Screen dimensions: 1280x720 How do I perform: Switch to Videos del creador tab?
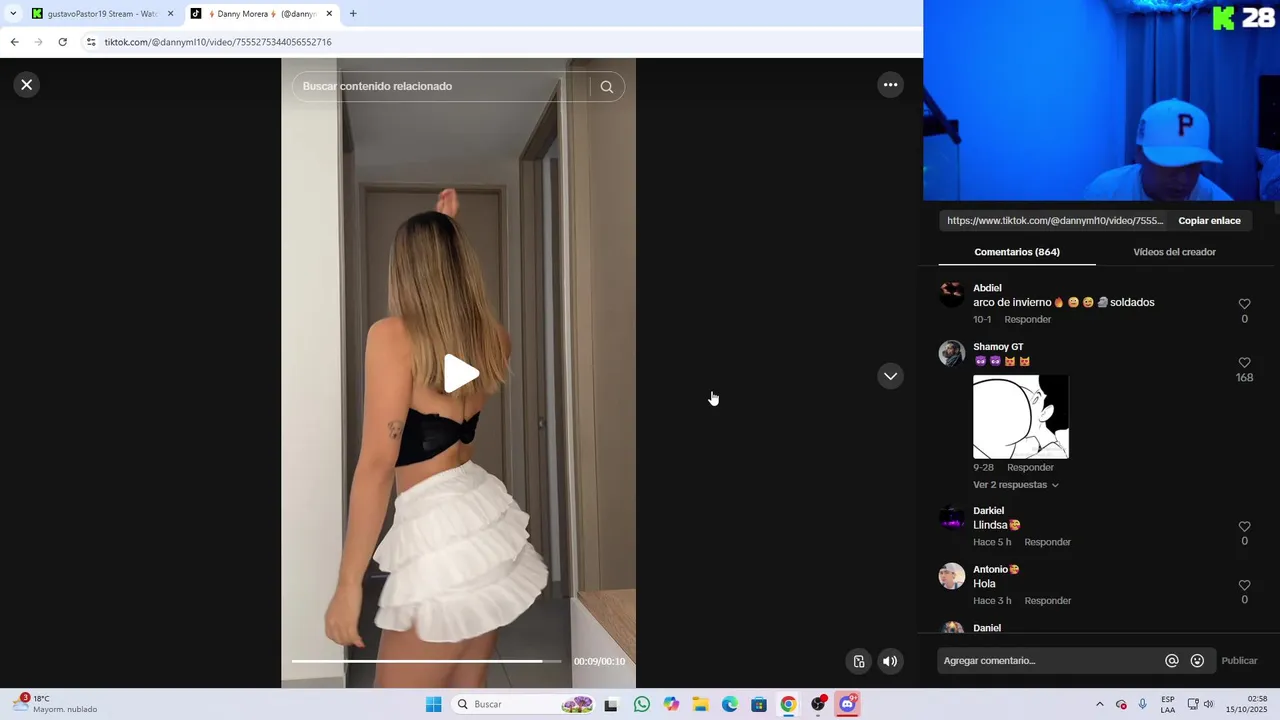1174,252
